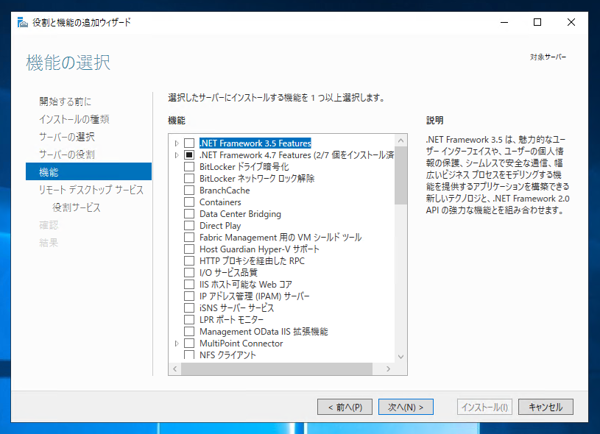Go to サーバーの役割 step
This screenshot has width=600, height=434.
click(x=67, y=154)
